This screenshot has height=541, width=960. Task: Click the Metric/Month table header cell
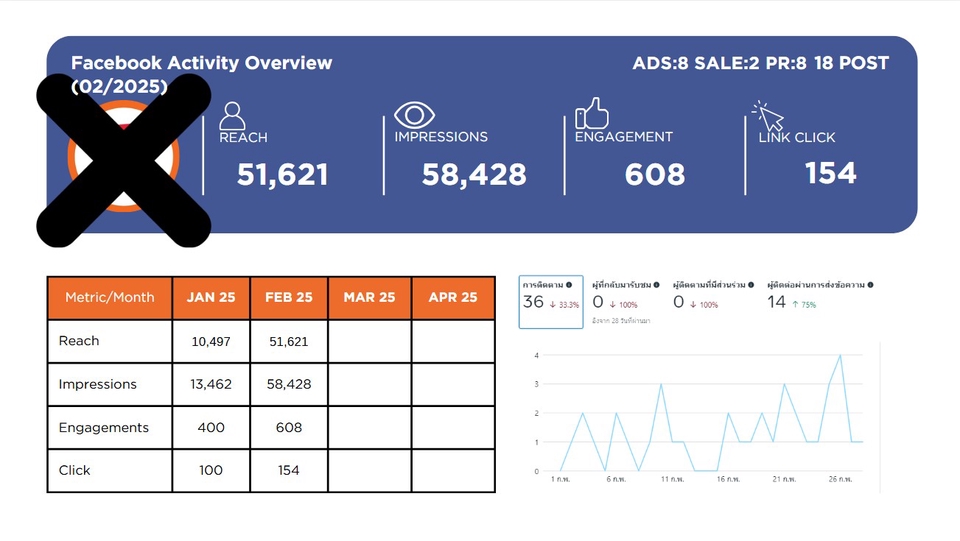(110, 297)
